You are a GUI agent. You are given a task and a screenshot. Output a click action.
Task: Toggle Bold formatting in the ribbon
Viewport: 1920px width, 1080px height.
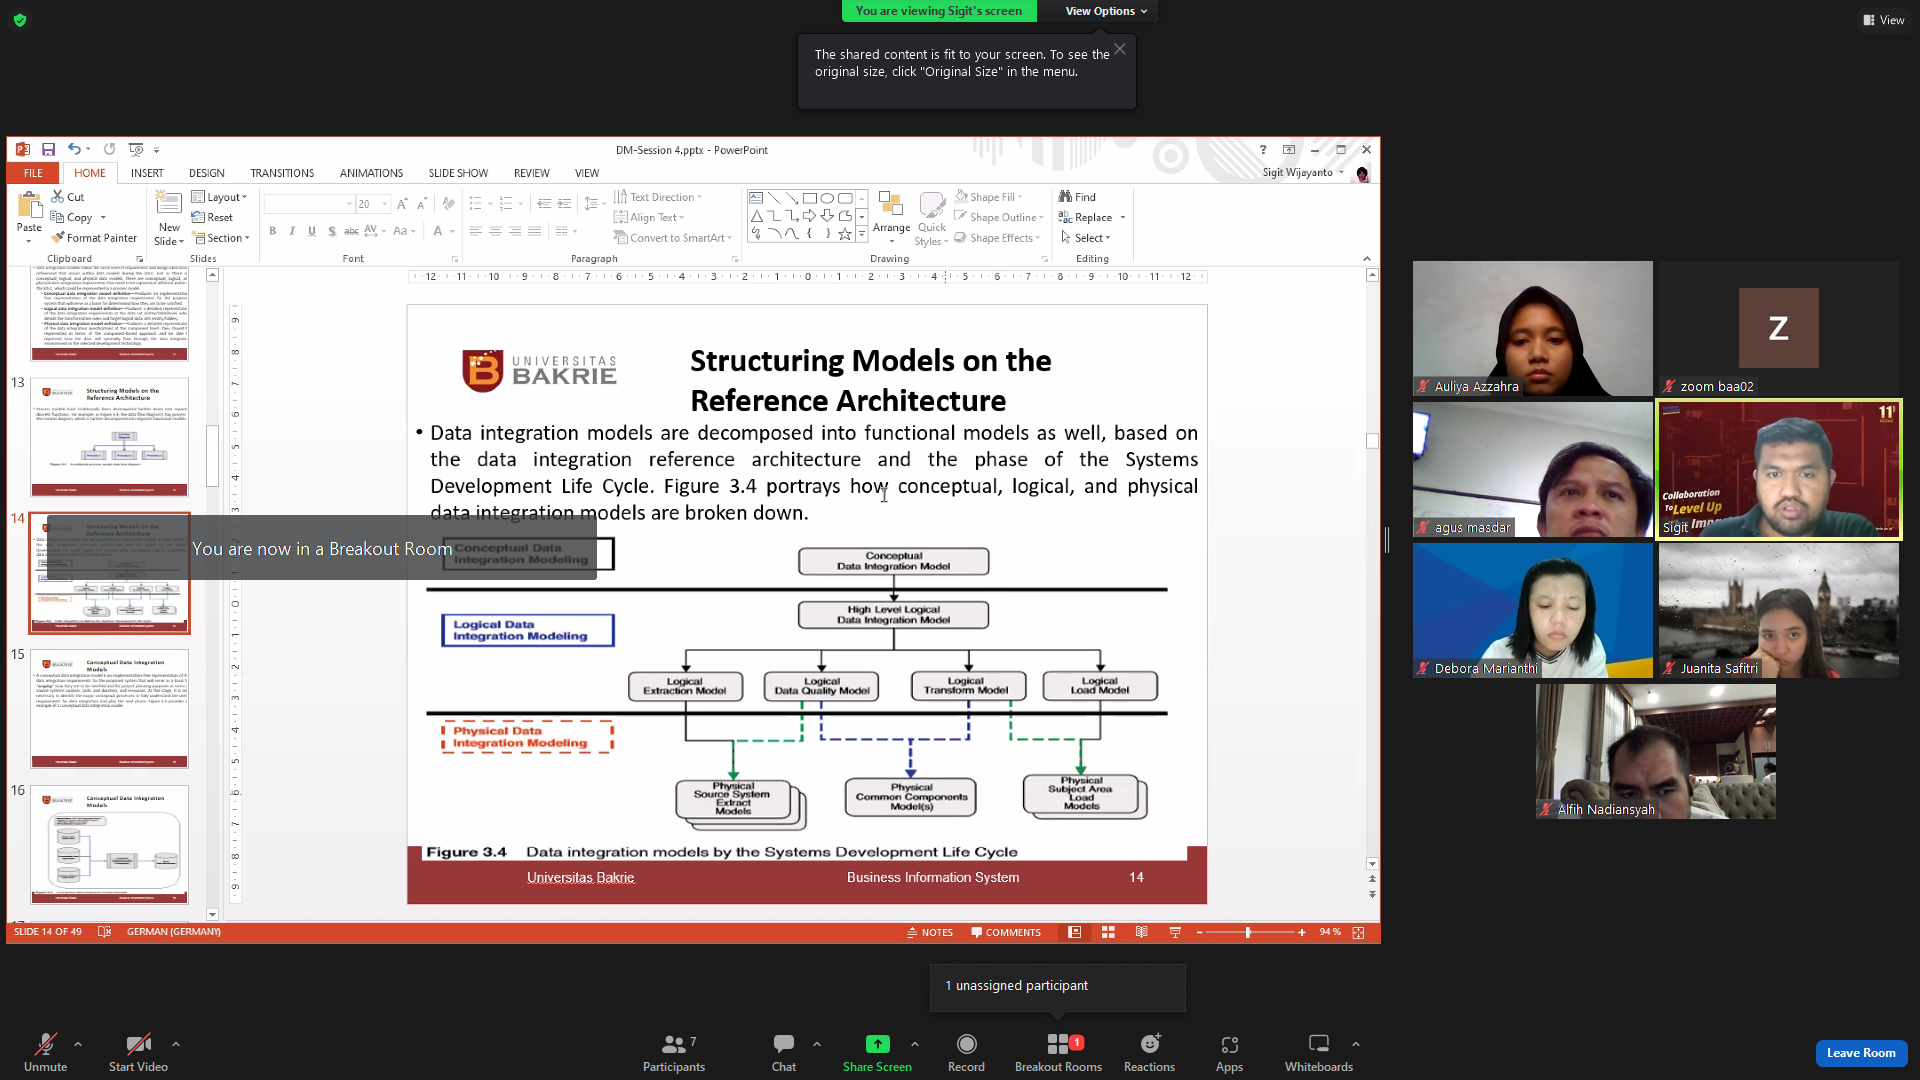[273, 231]
